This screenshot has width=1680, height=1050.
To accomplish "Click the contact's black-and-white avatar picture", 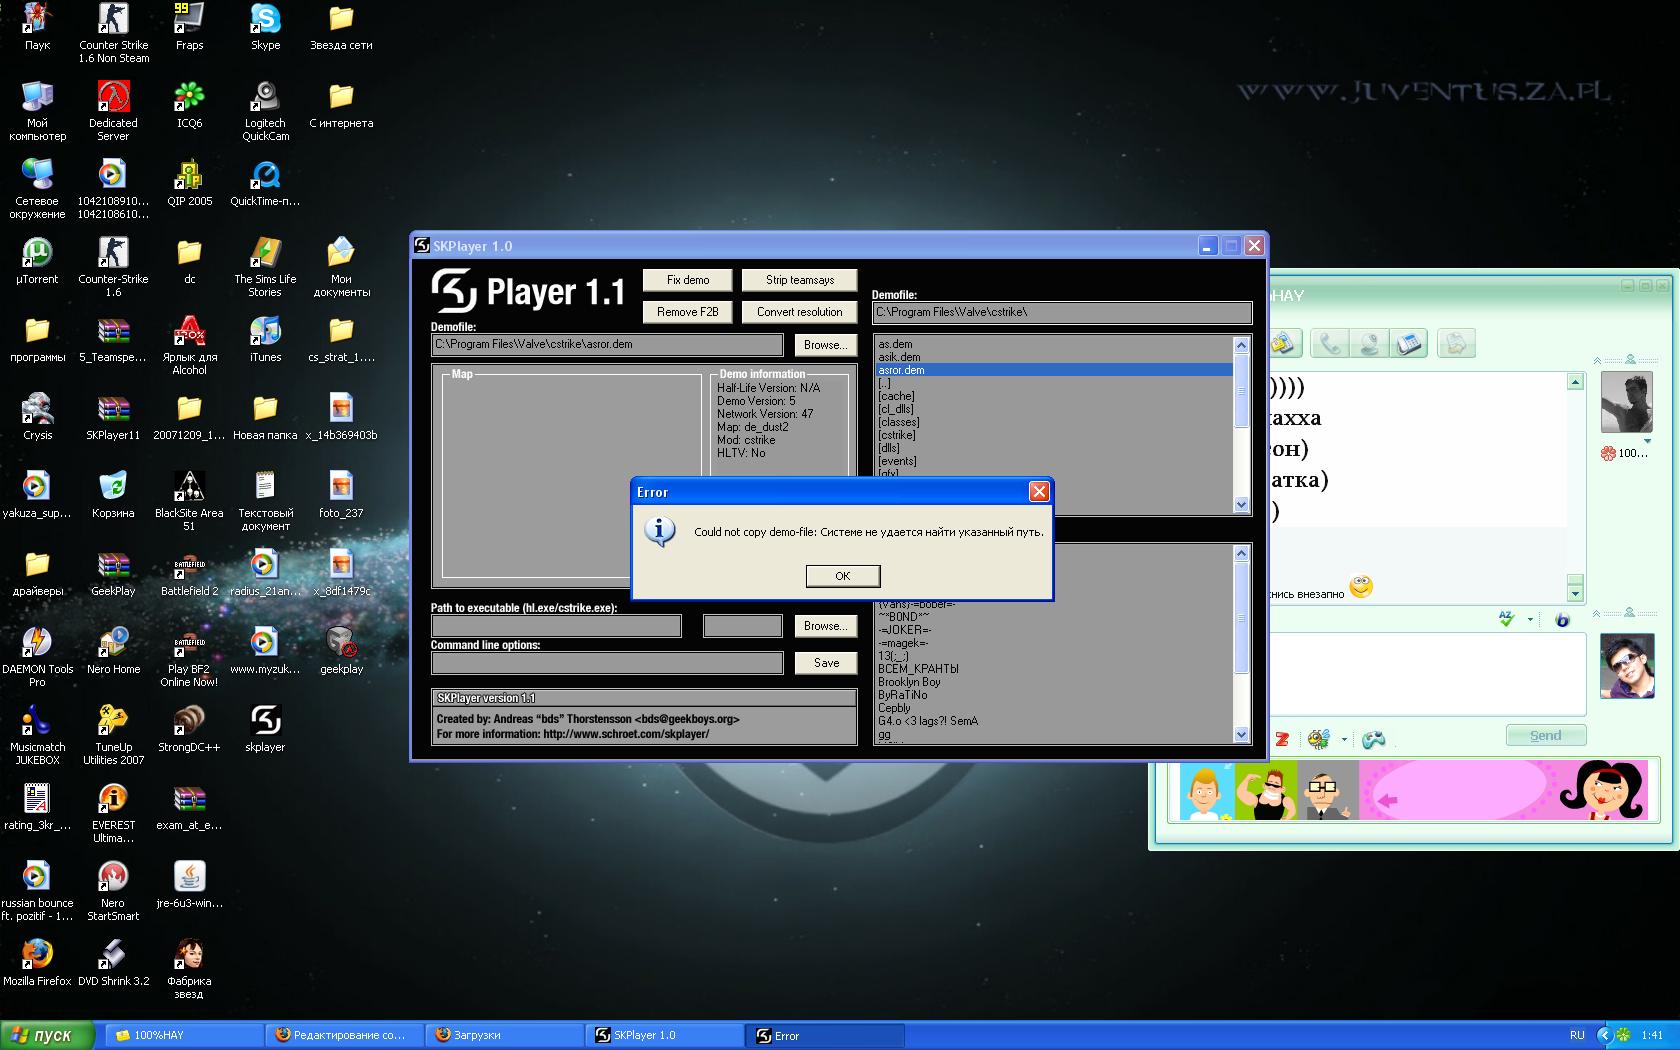I will coord(1626,402).
